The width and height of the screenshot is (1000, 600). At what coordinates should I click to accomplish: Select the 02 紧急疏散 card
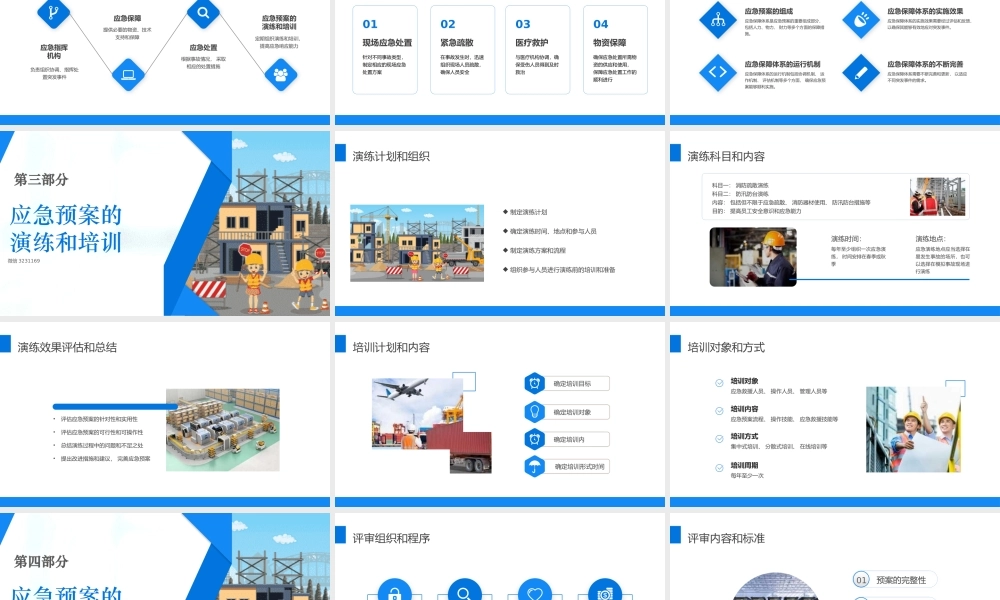tap(462, 50)
